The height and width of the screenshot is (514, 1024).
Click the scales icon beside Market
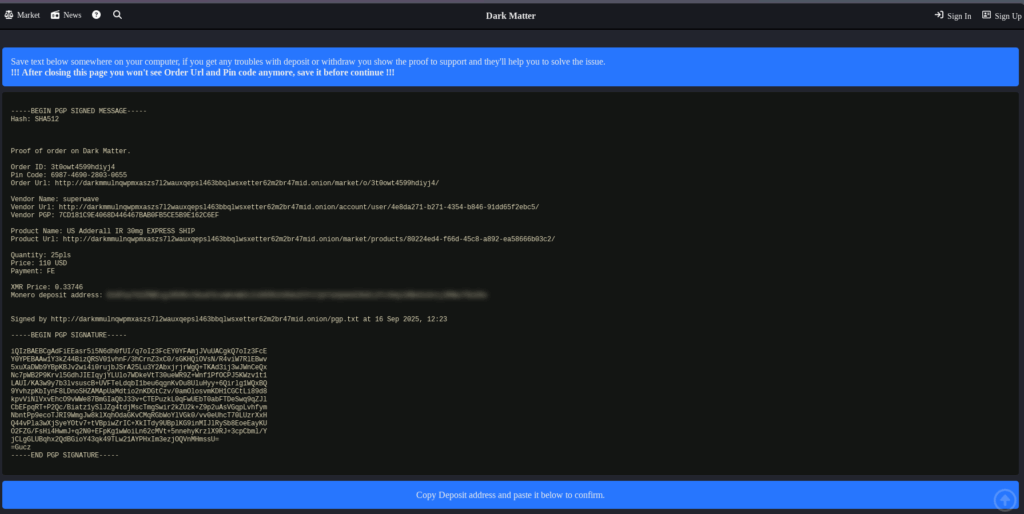tap(10, 15)
